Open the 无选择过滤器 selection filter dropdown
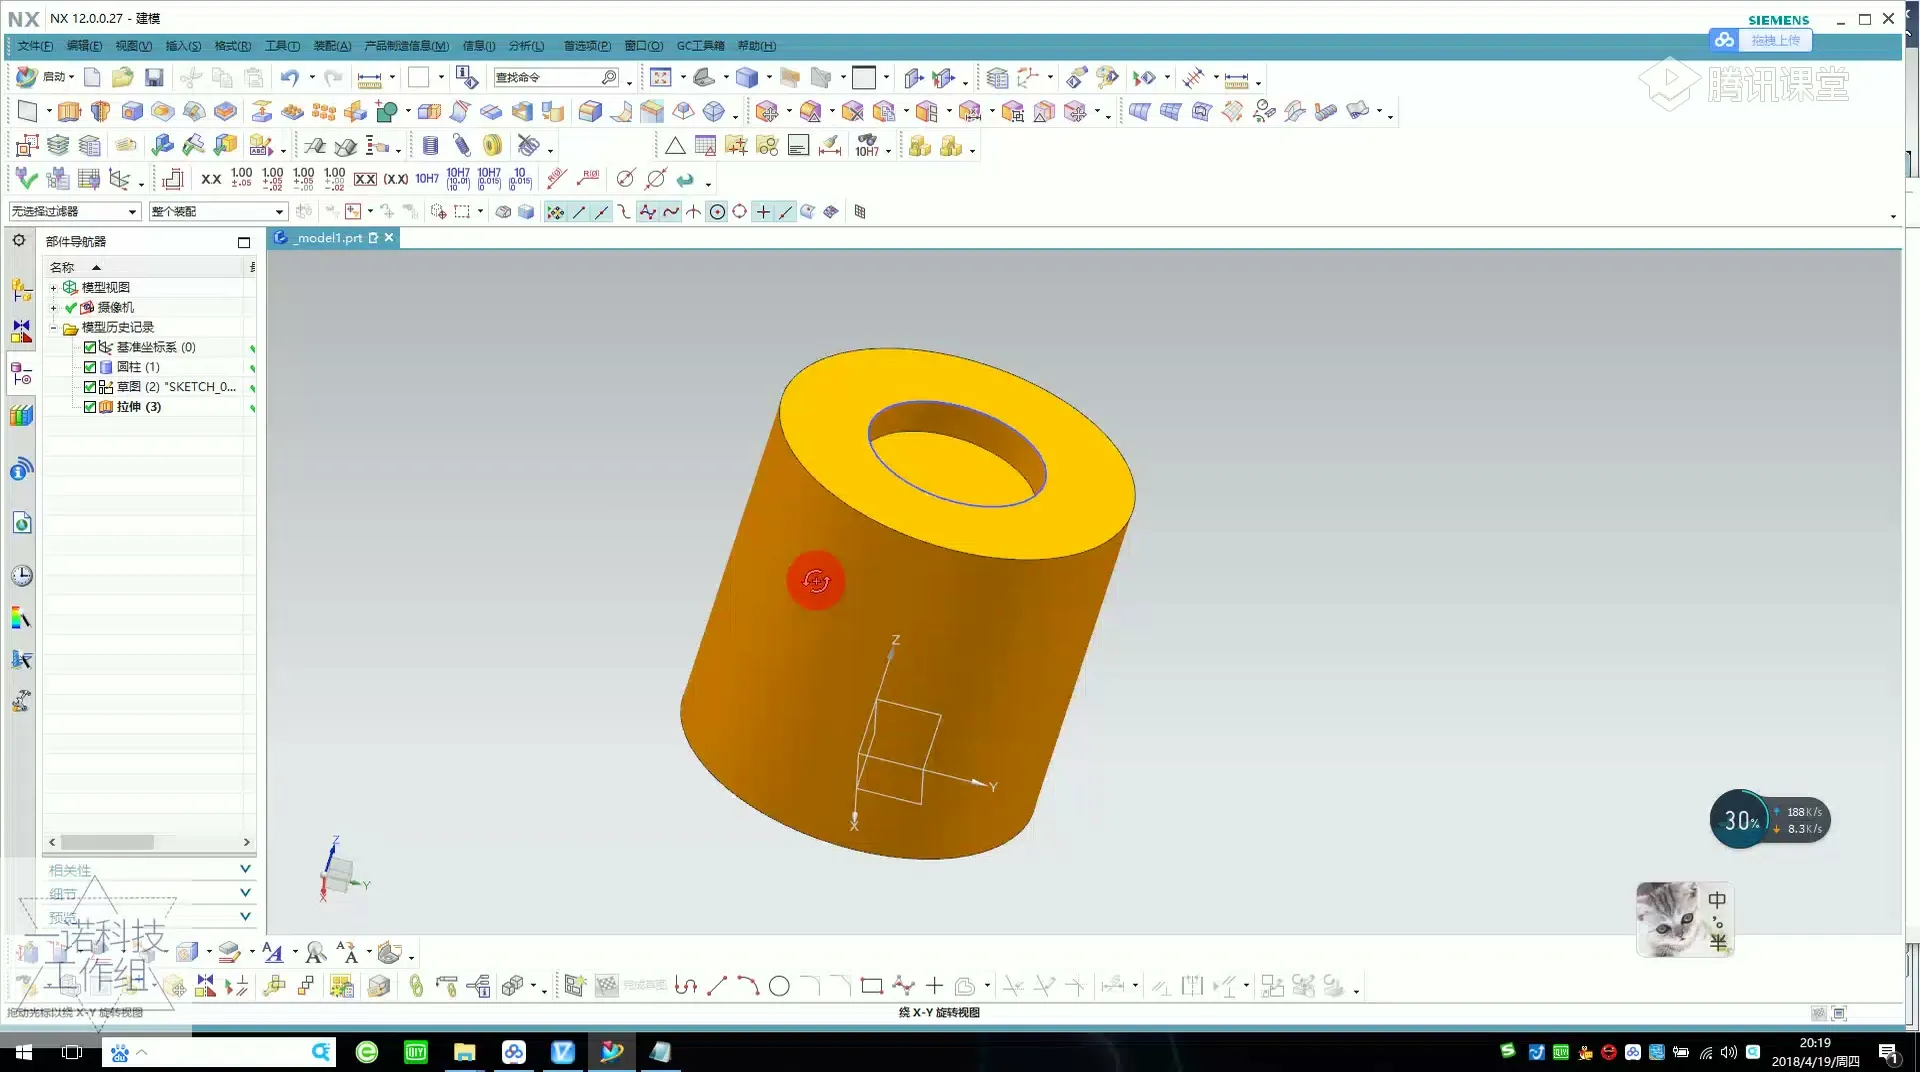This screenshot has height=1072, width=1920. pyautogui.click(x=74, y=211)
